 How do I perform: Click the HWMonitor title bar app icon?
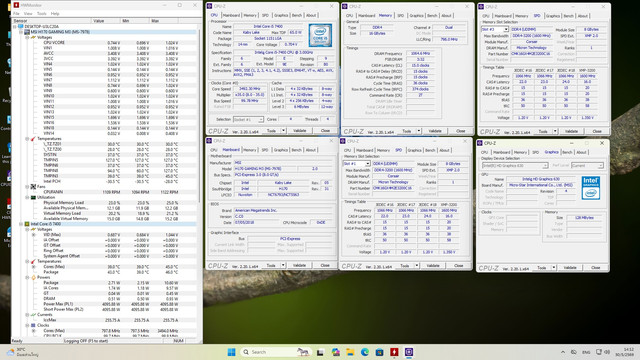click(16, 5)
